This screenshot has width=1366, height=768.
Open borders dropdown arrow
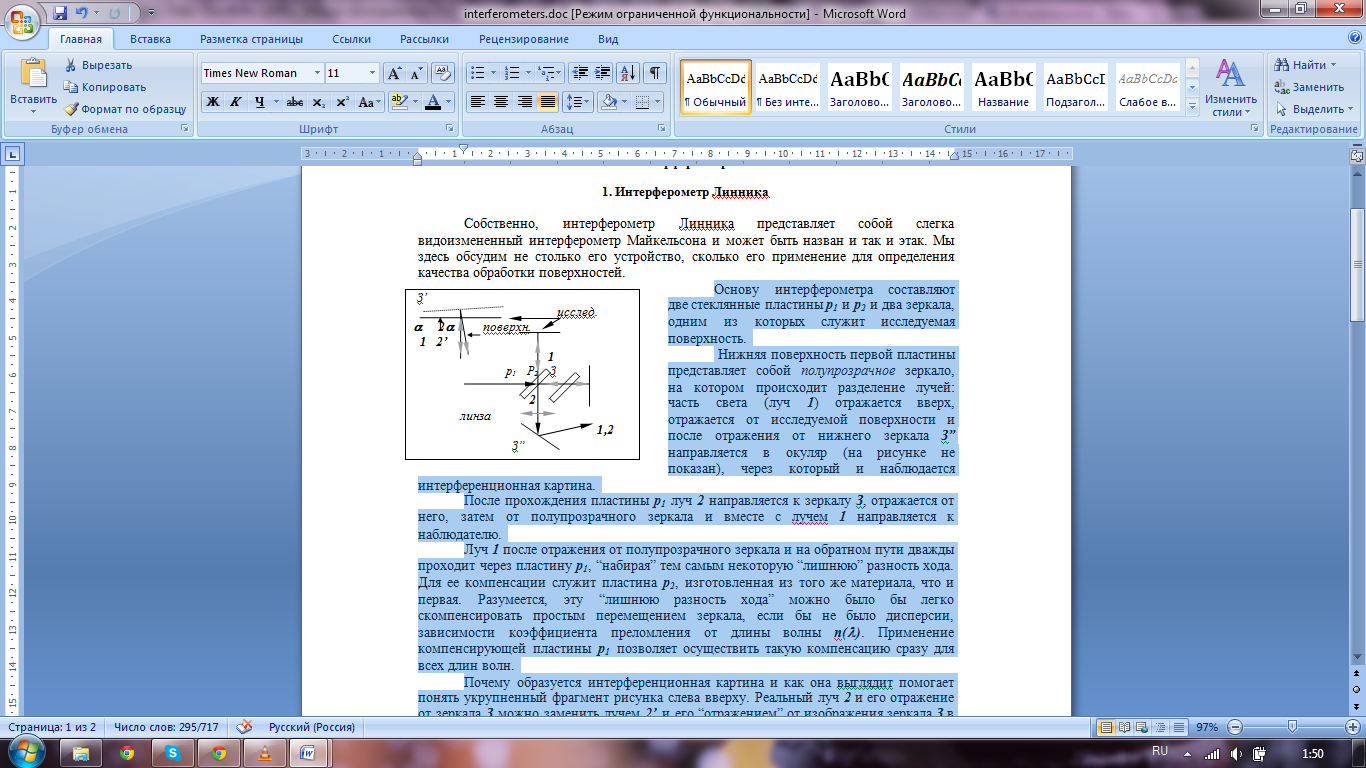pos(657,102)
